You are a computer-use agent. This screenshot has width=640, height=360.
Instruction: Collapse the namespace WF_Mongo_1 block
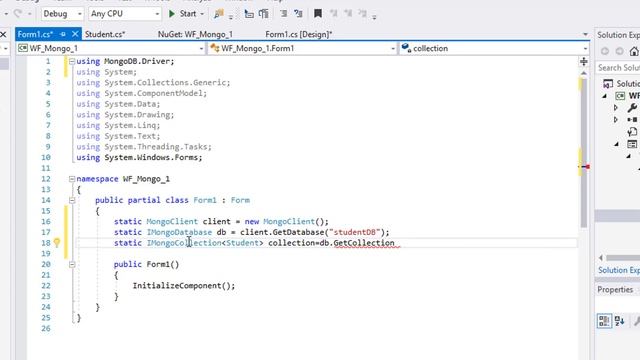click(72, 179)
